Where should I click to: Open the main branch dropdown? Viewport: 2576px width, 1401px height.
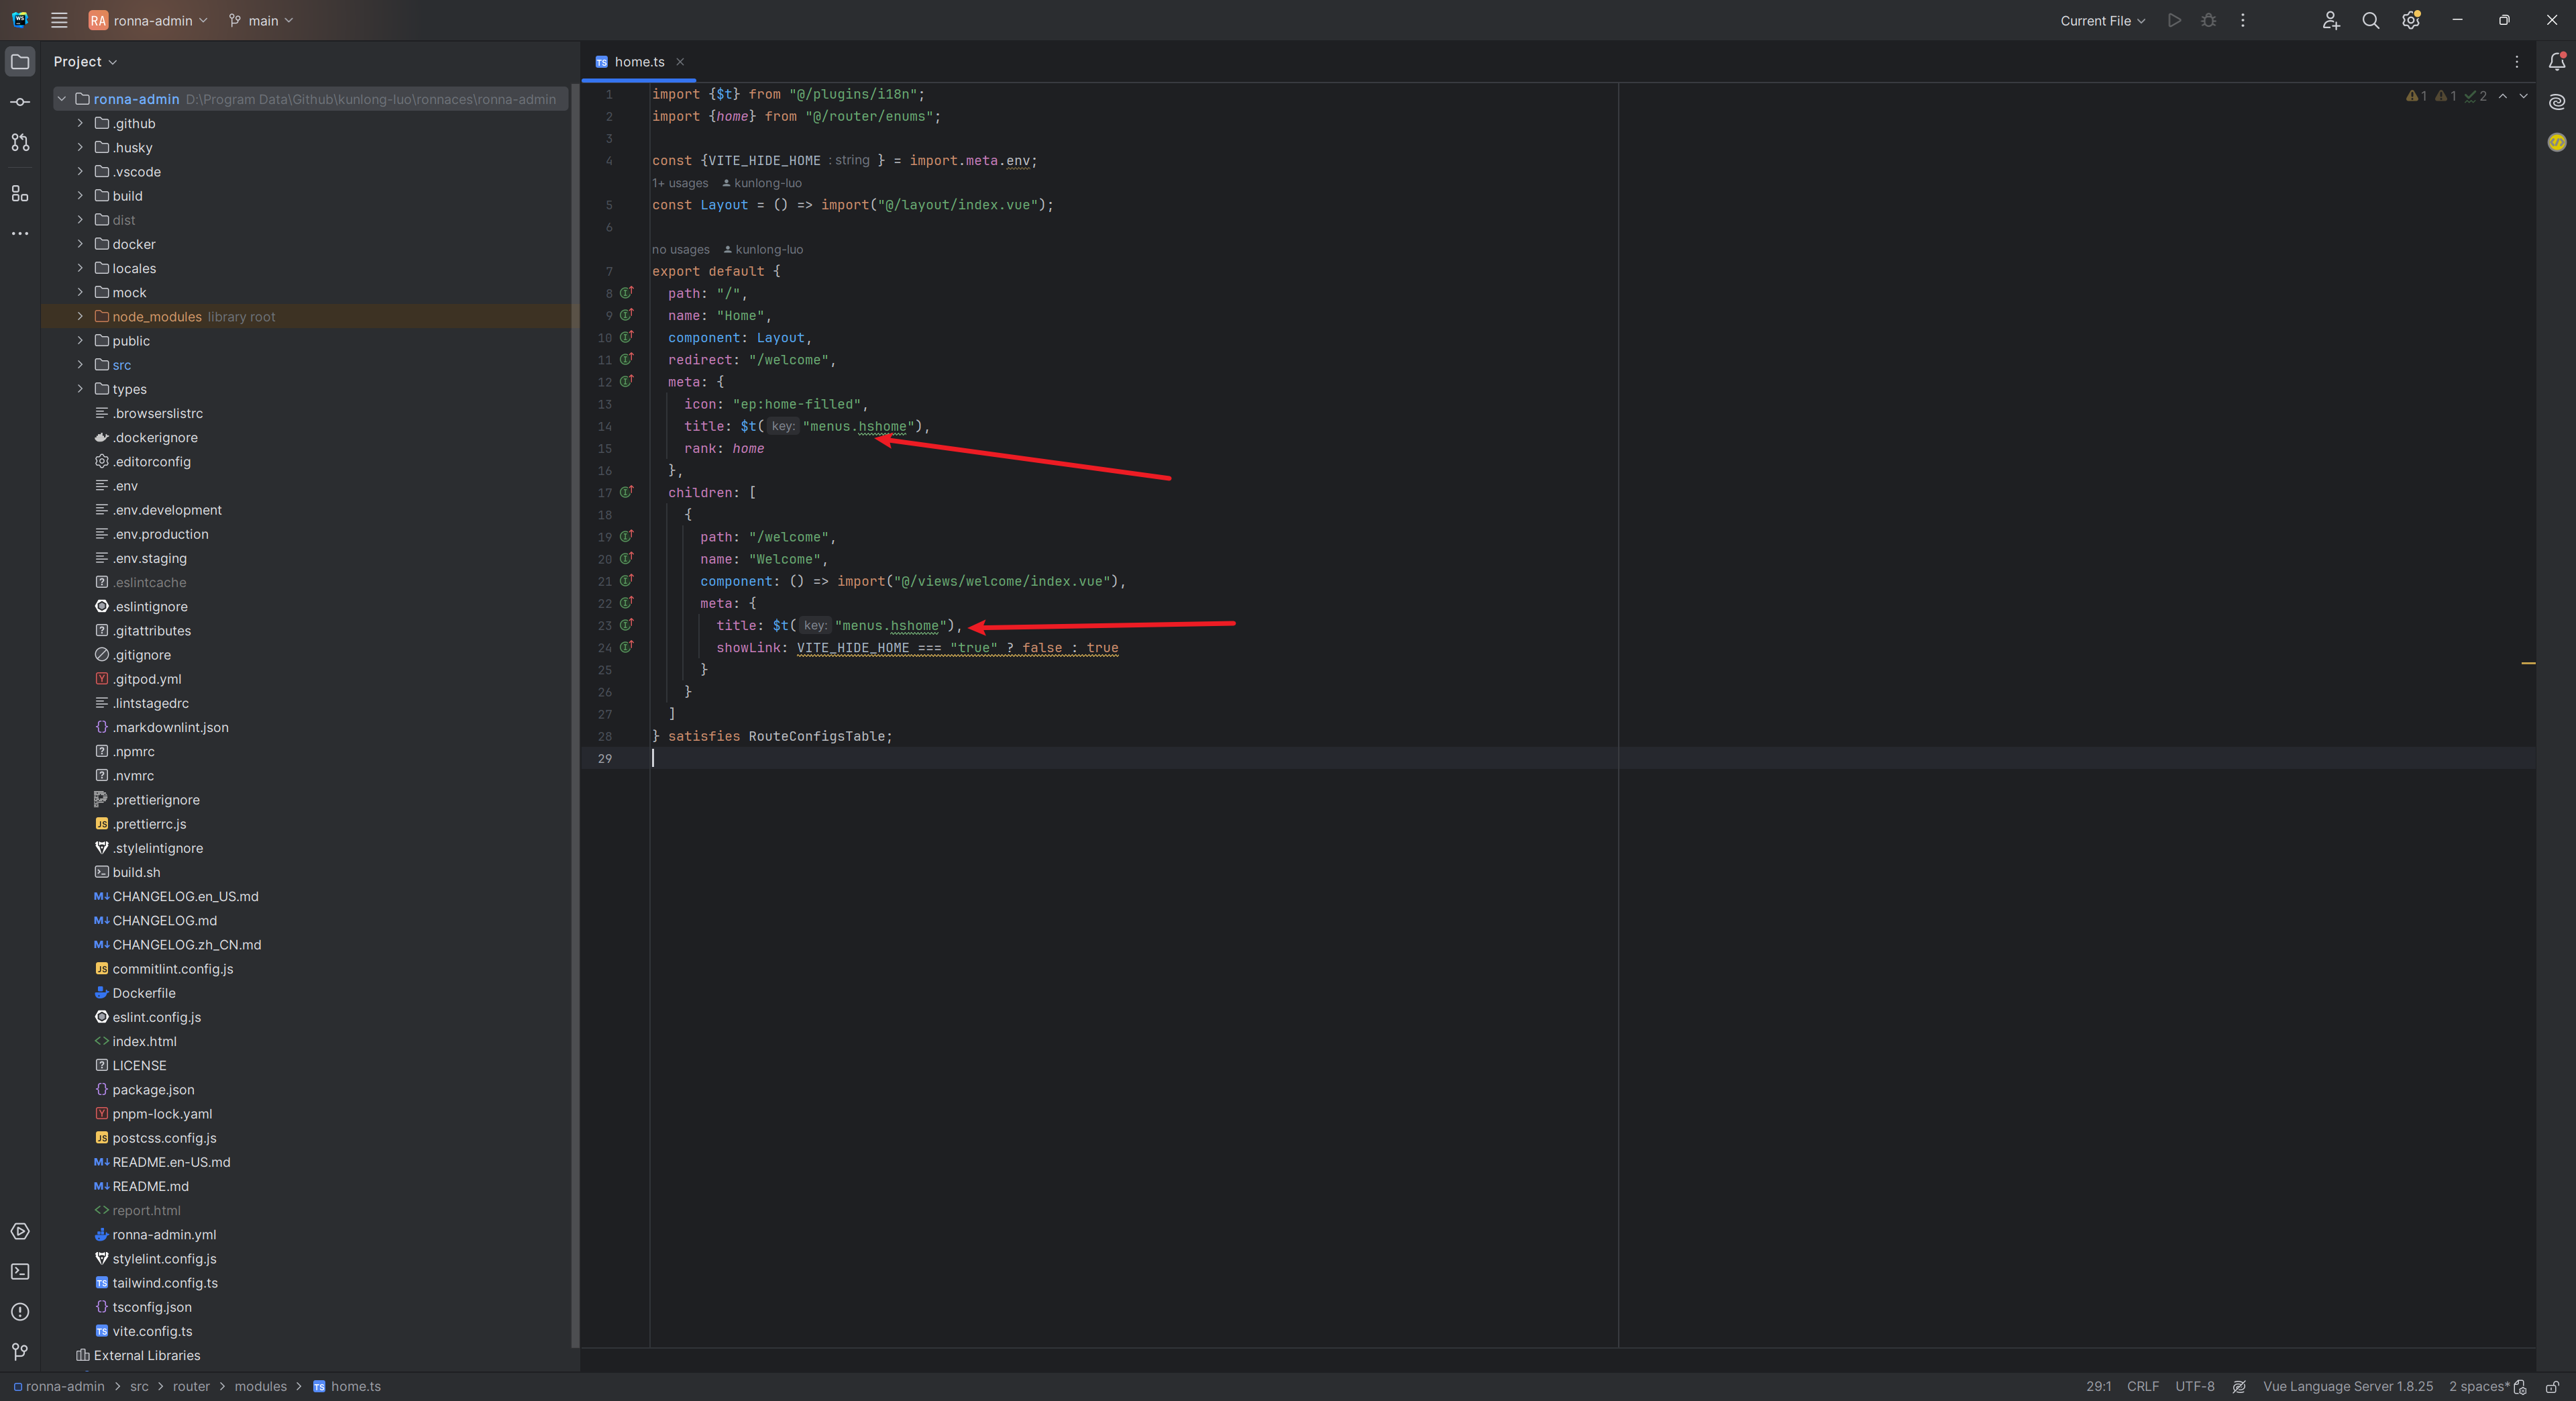261,20
